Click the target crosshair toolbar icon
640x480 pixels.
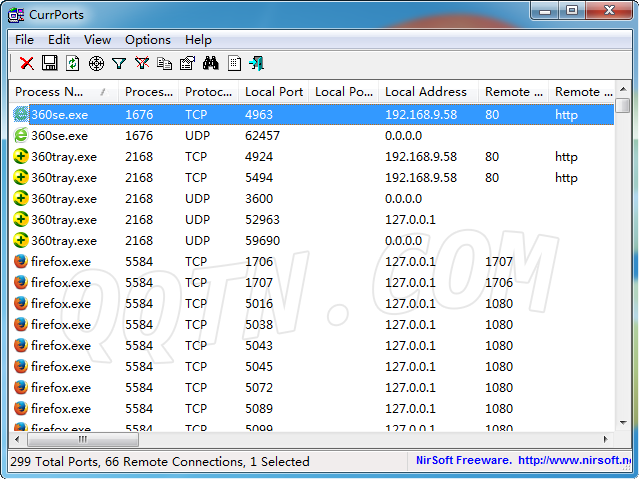(96, 64)
